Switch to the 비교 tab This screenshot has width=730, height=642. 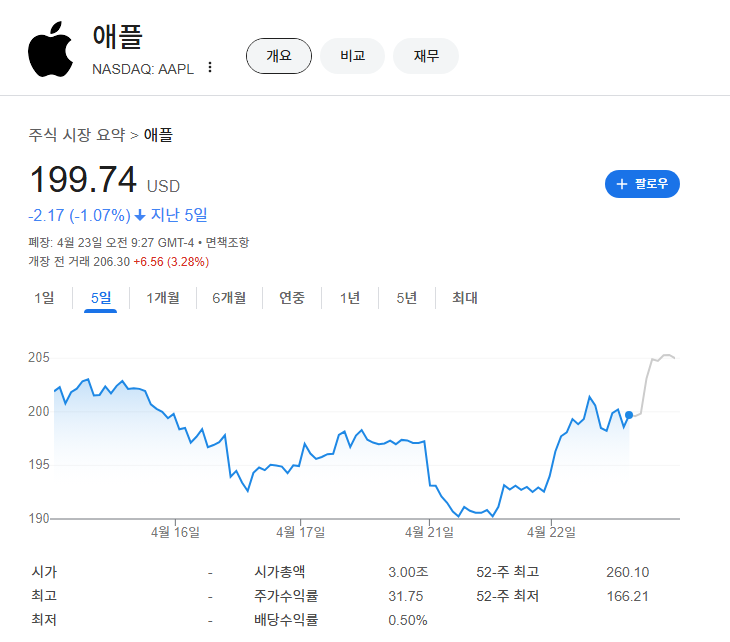point(352,56)
